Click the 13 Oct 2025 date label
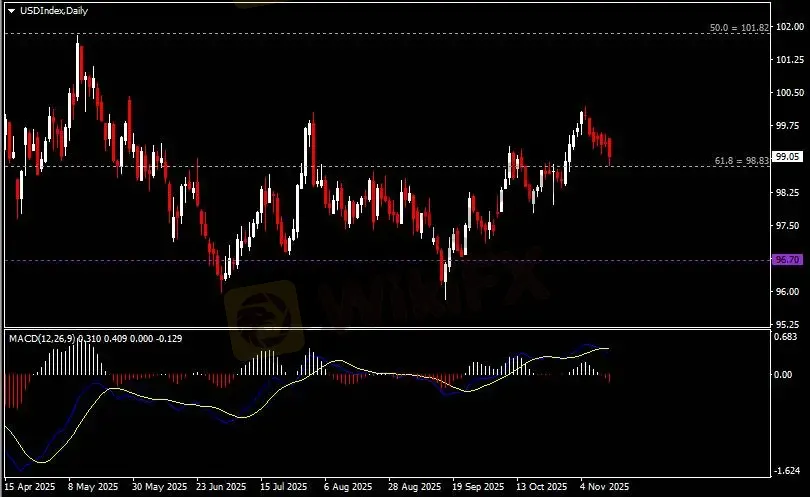 click(x=541, y=487)
